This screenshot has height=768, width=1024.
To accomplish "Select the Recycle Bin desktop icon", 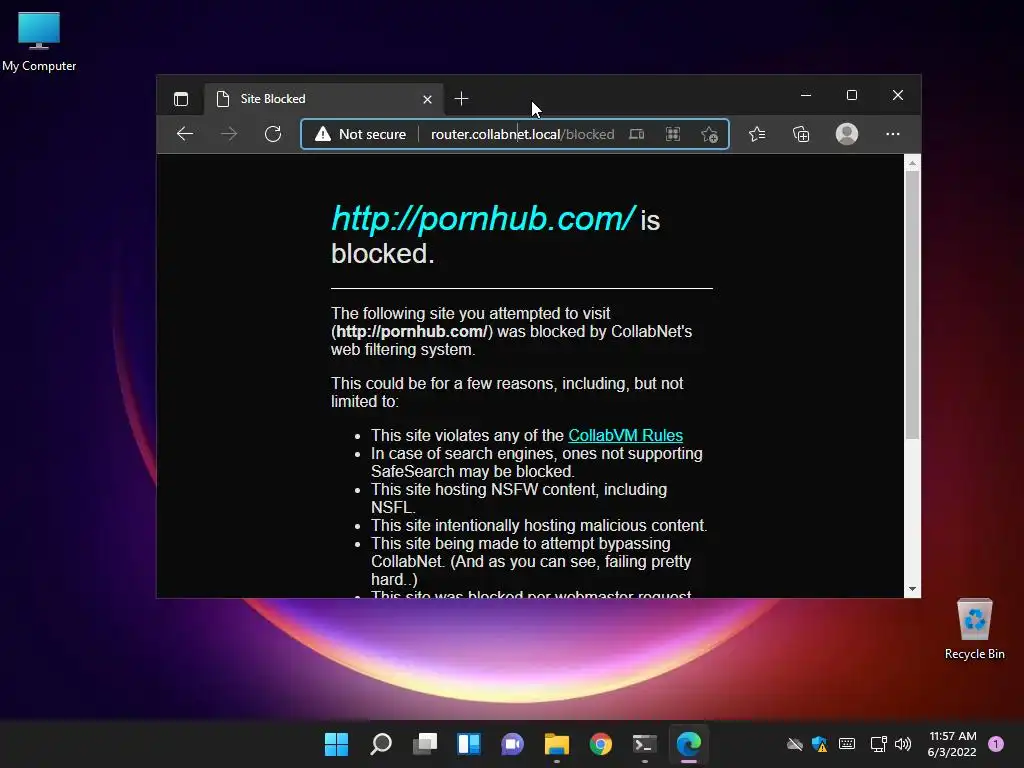I will [x=974, y=630].
